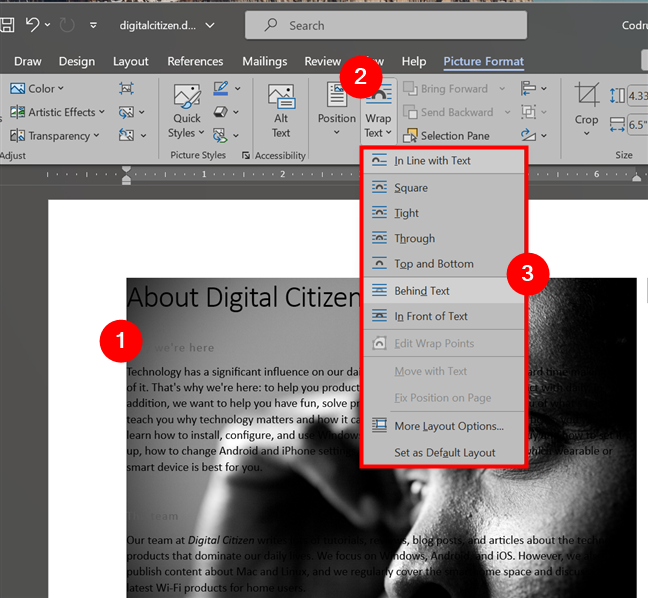
Task: Open Artistic Effects gallery
Action: coord(57,112)
